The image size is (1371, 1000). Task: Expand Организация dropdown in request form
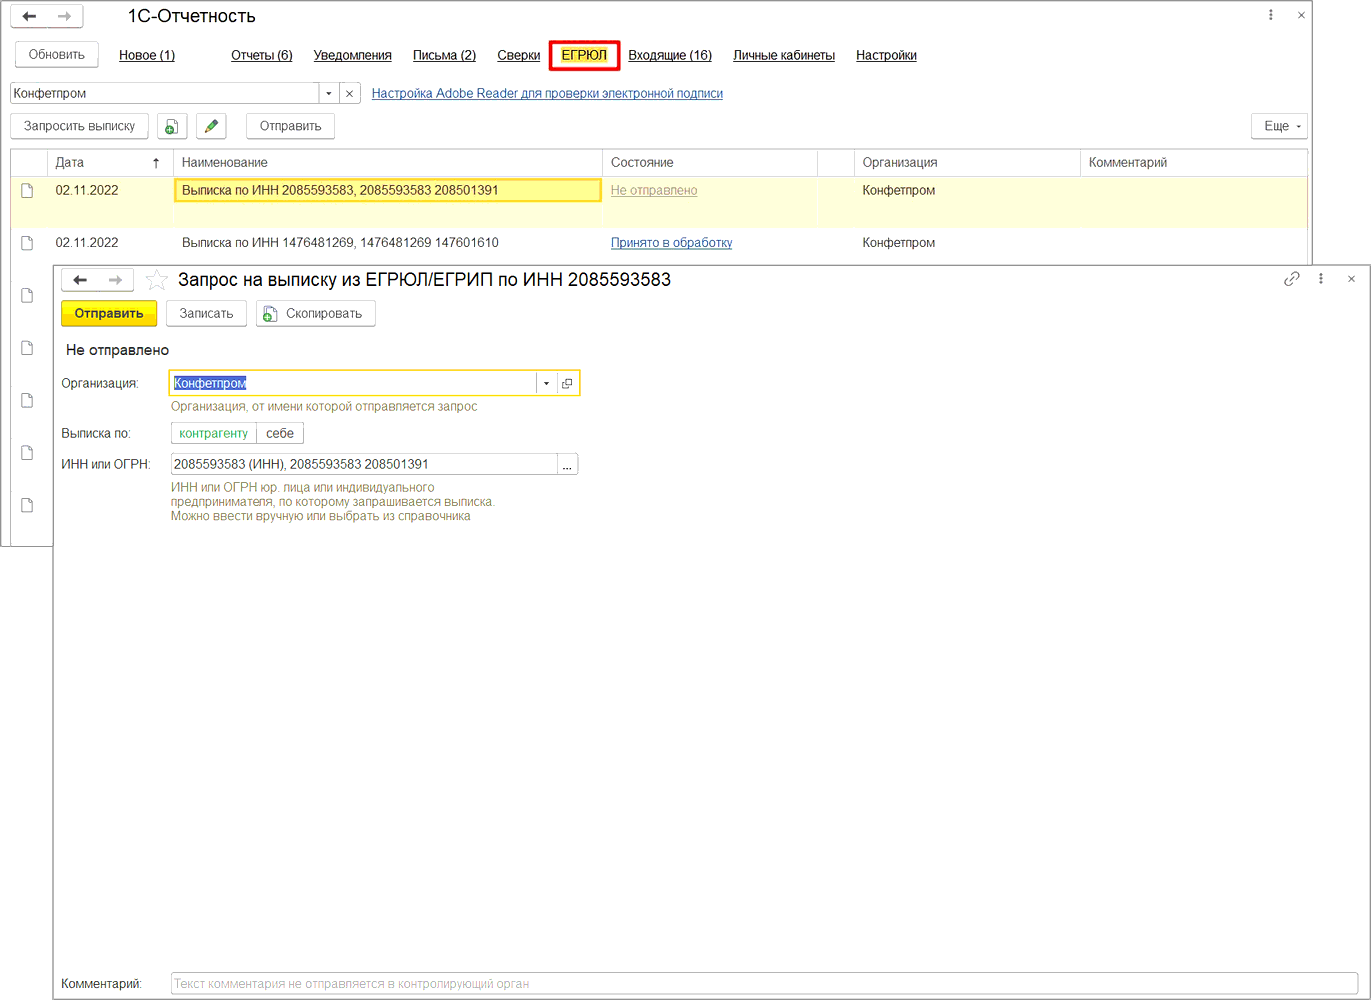(546, 383)
